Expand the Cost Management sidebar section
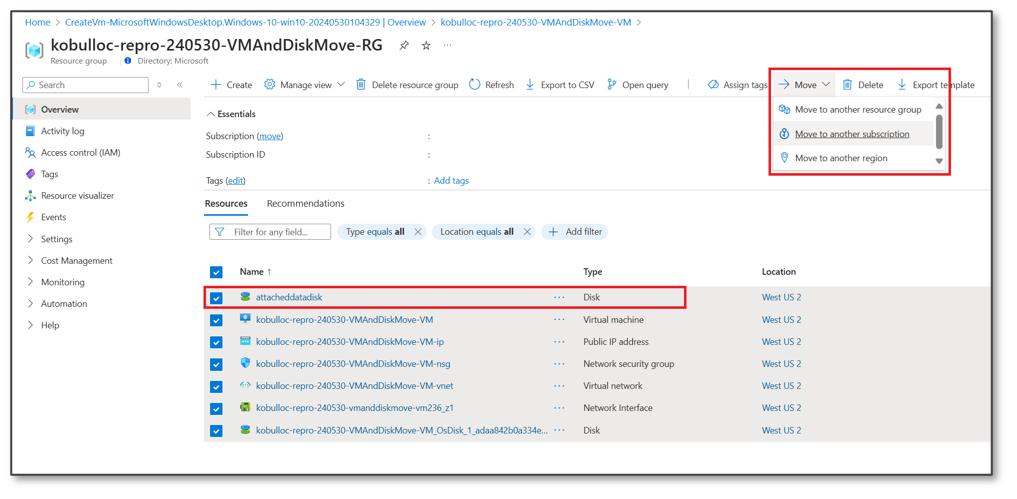Viewport: 1017px width, 499px height. pyautogui.click(x=30, y=260)
